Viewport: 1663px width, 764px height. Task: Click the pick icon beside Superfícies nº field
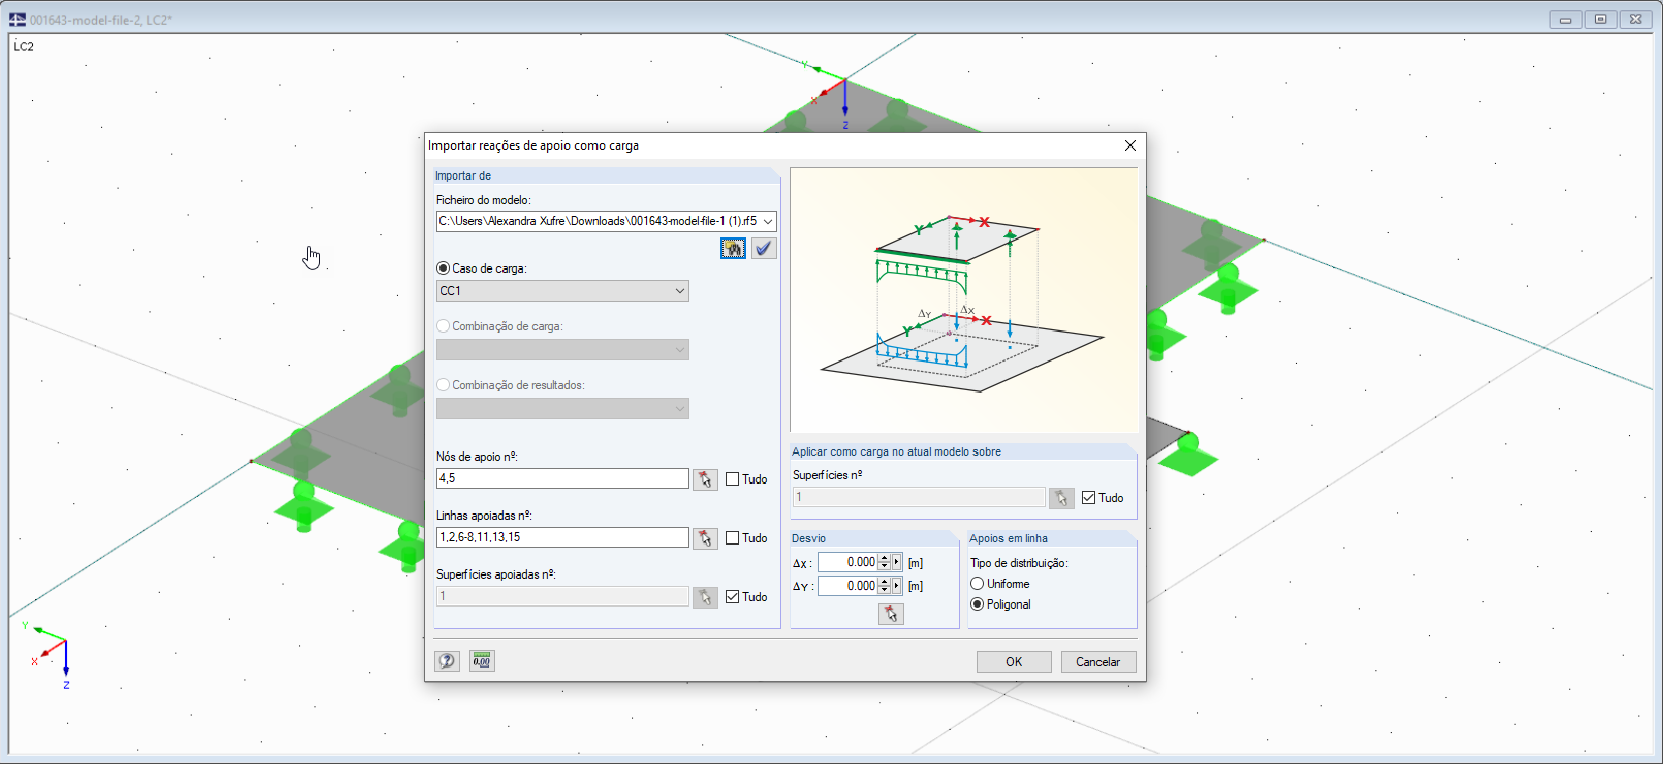tap(1061, 497)
